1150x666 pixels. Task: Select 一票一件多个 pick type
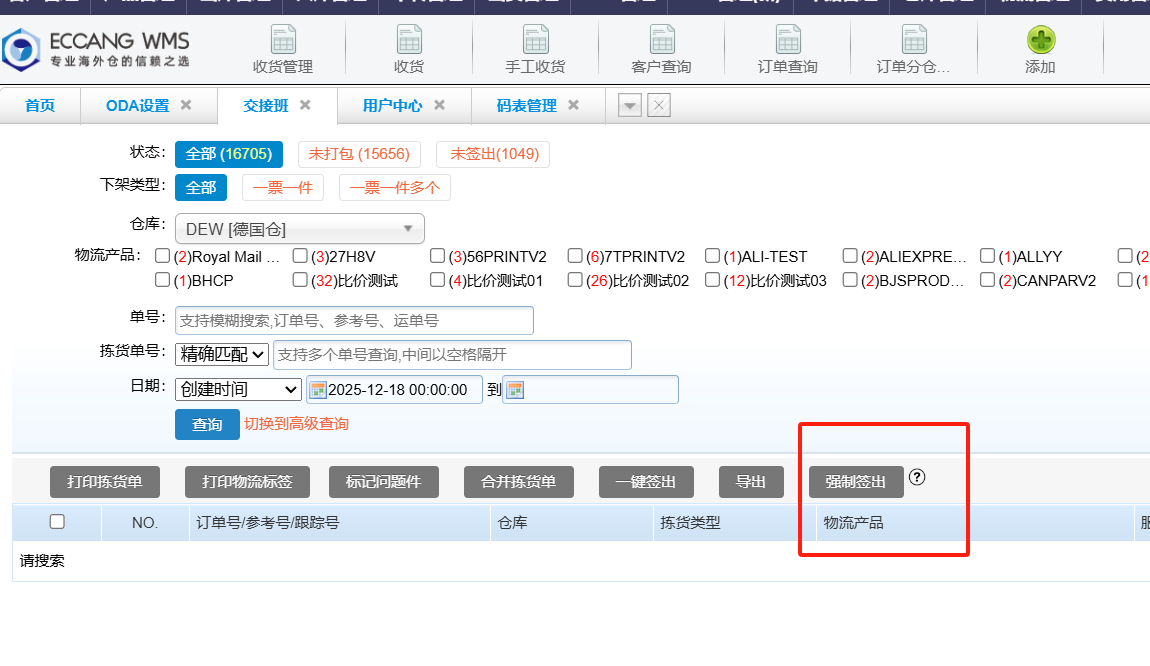click(395, 188)
